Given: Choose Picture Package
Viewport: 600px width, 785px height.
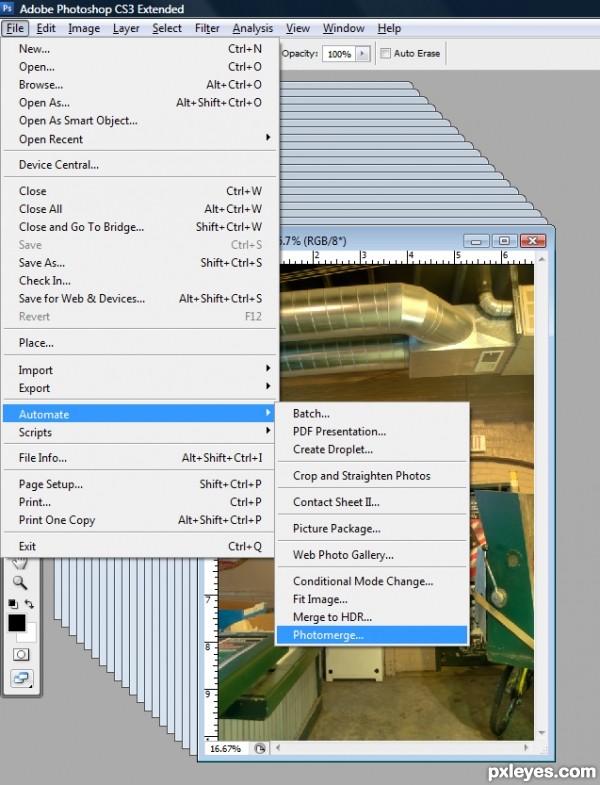Looking at the screenshot, I should pos(372,528).
